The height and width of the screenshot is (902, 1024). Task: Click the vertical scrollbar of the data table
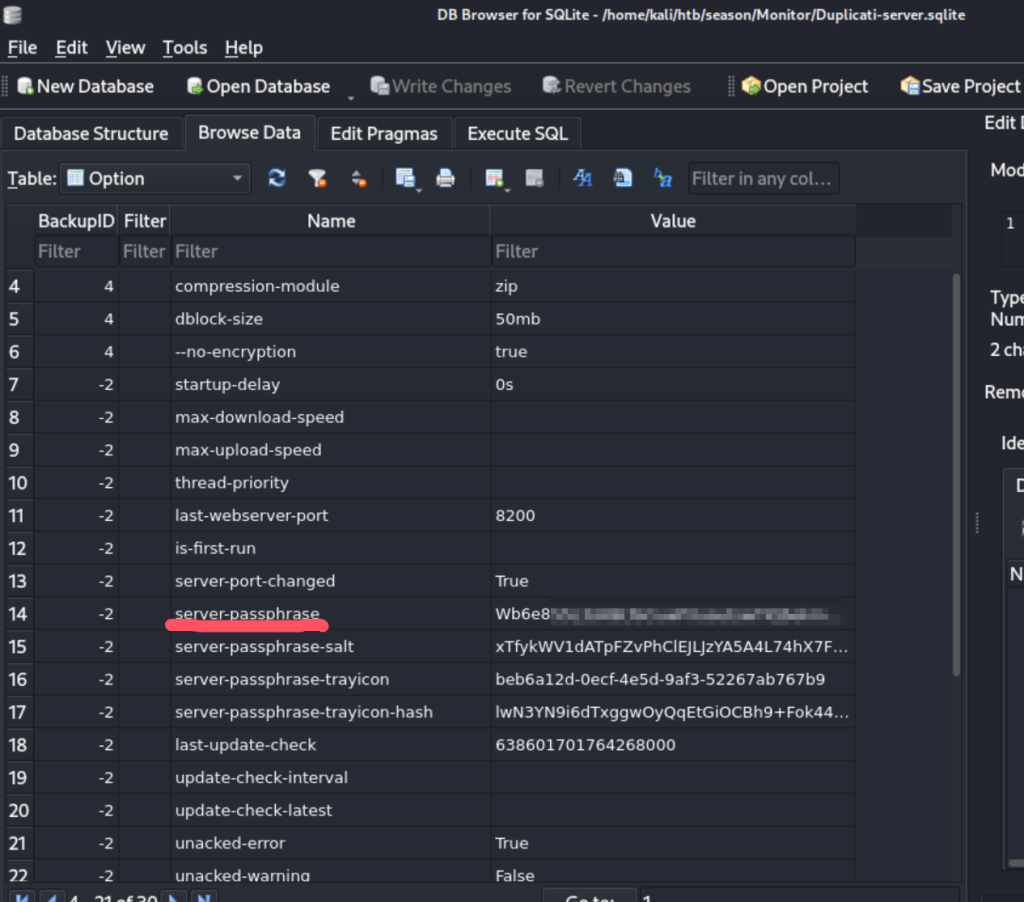click(x=956, y=475)
